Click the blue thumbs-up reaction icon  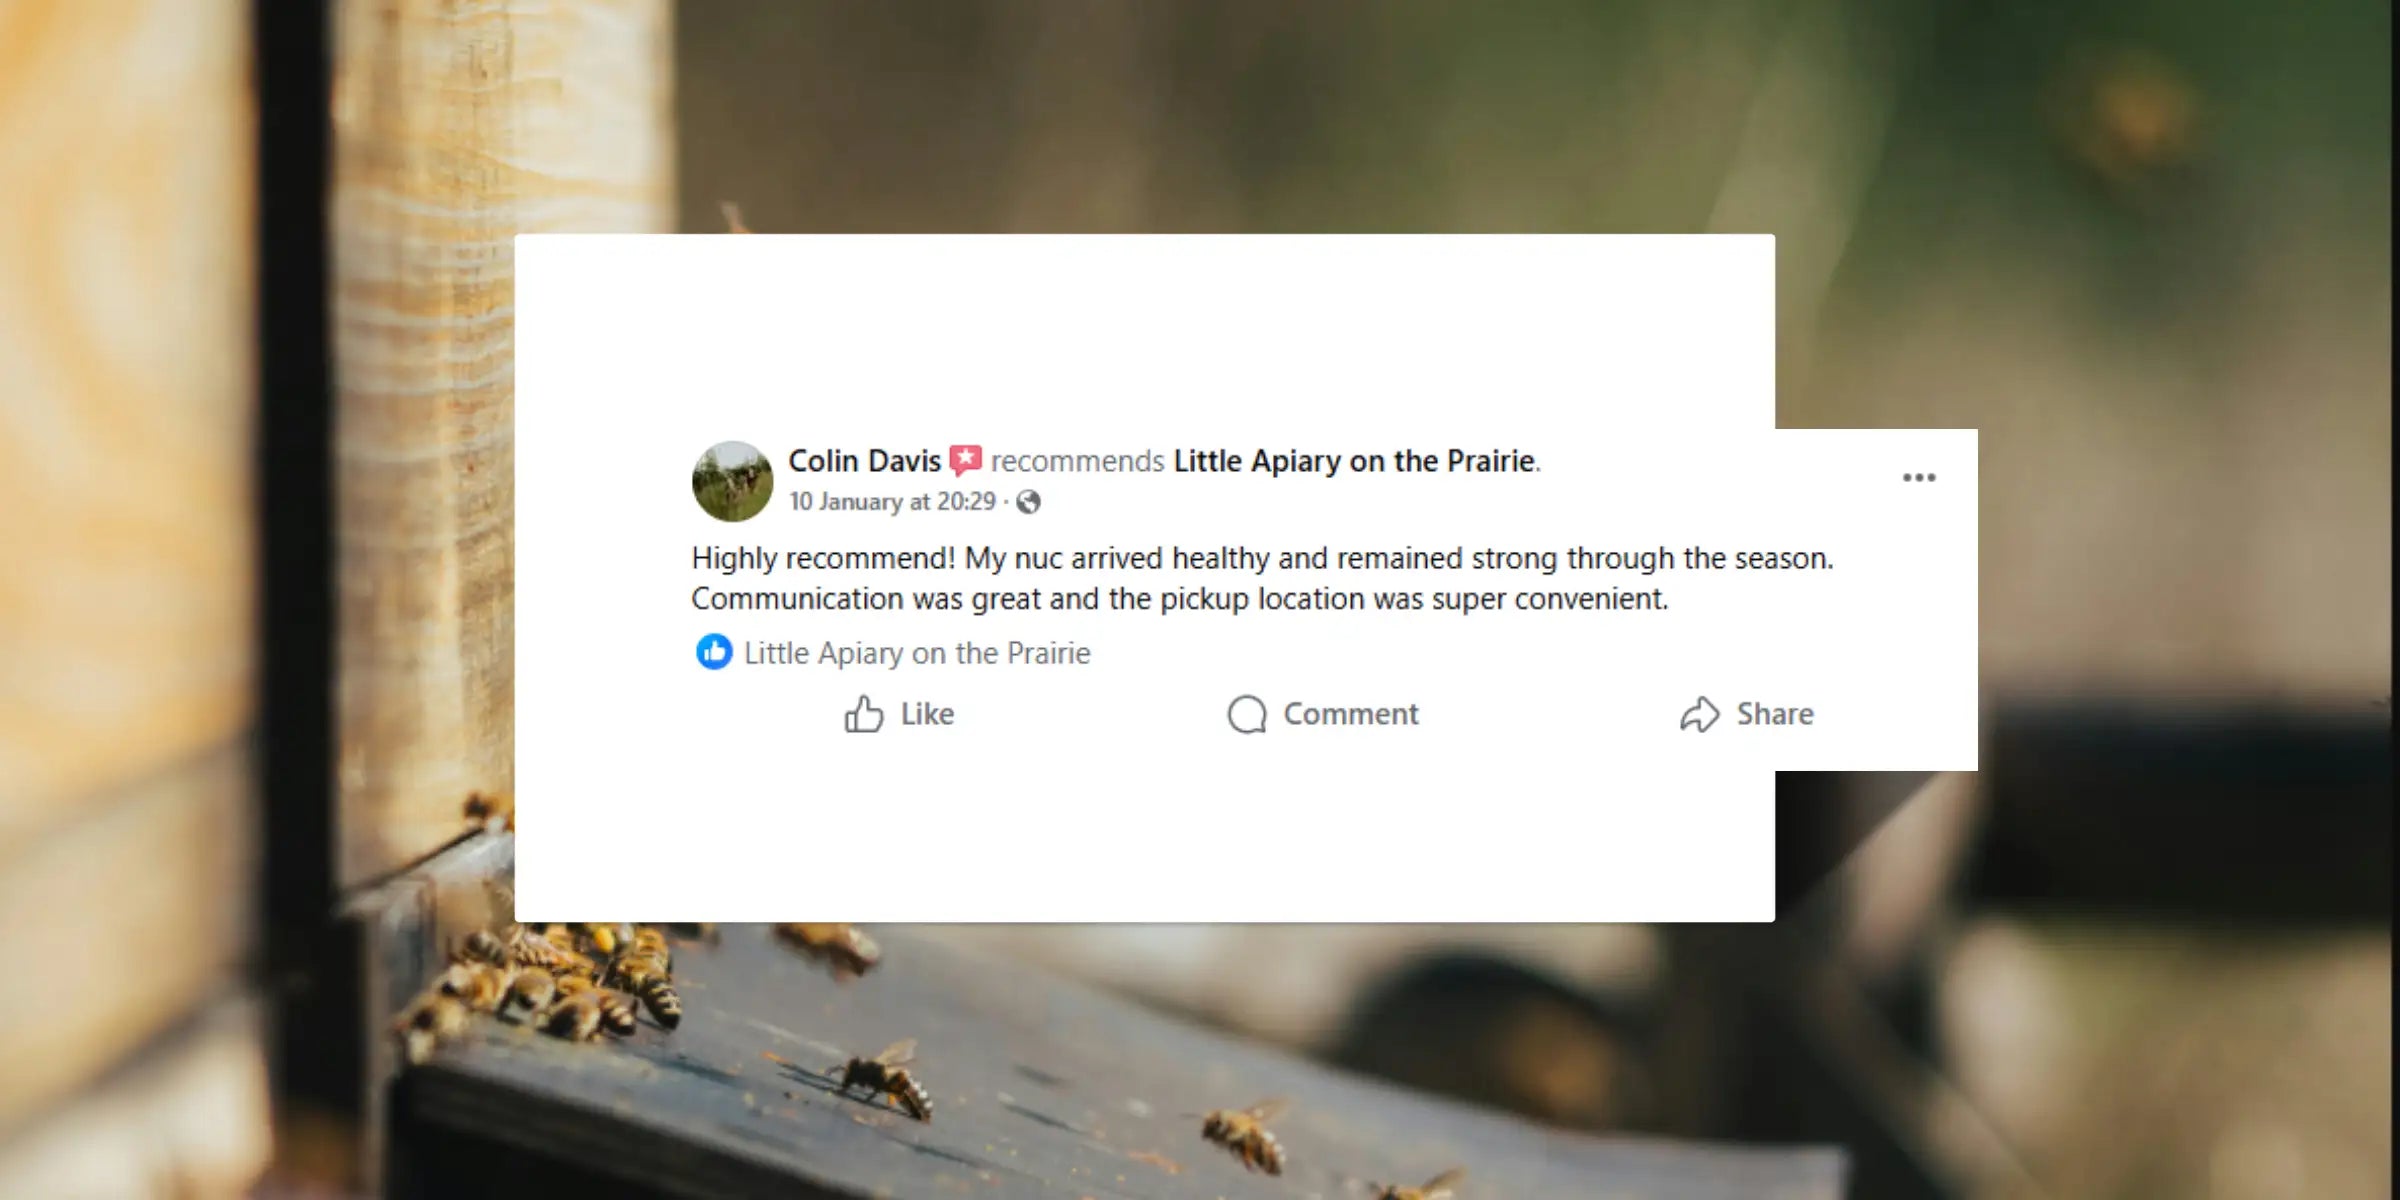point(714,652)
